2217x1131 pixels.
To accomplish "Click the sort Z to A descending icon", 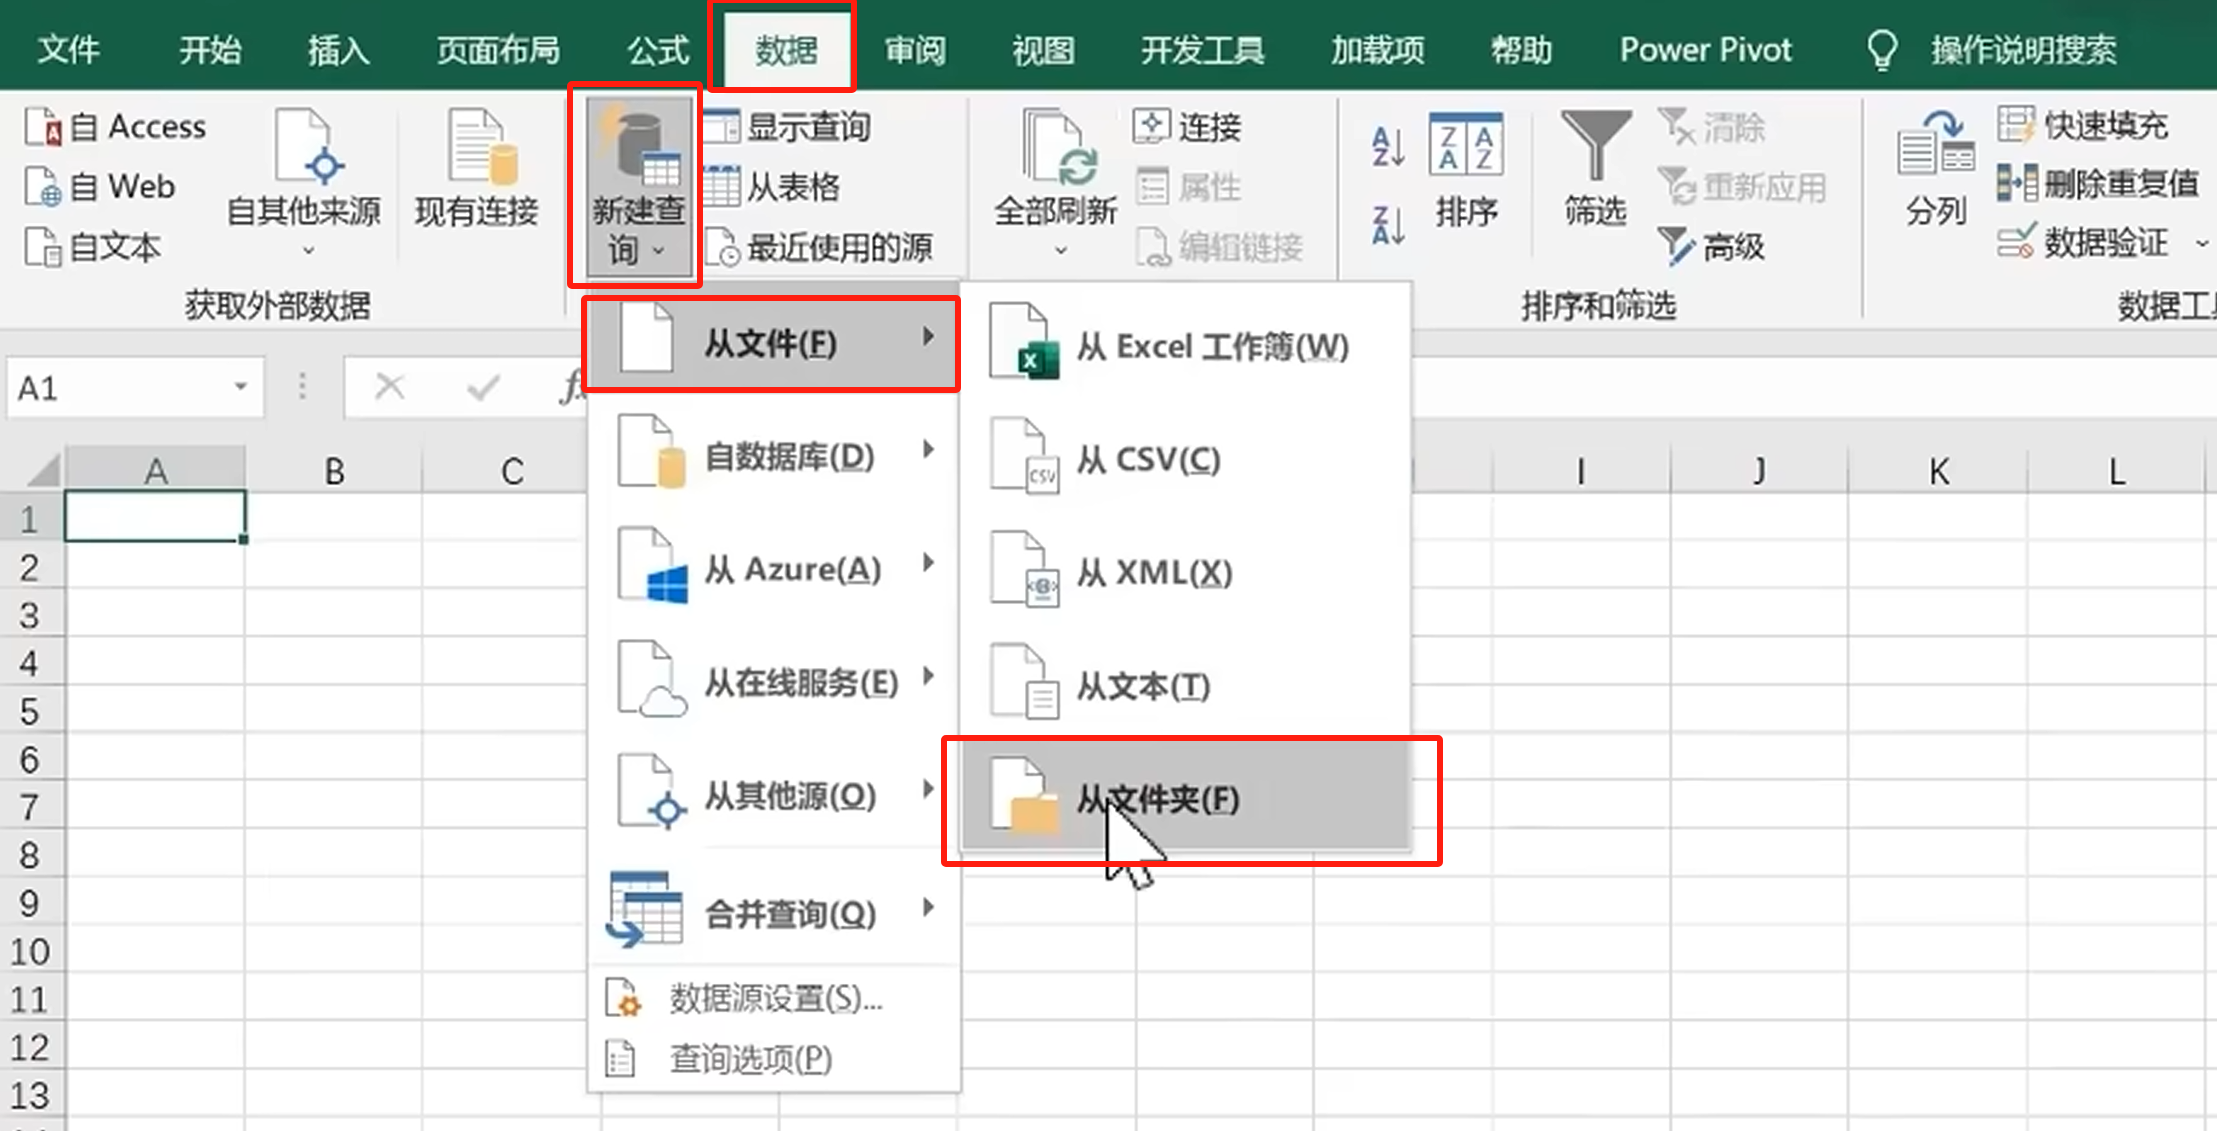I will pos(1388,226).
